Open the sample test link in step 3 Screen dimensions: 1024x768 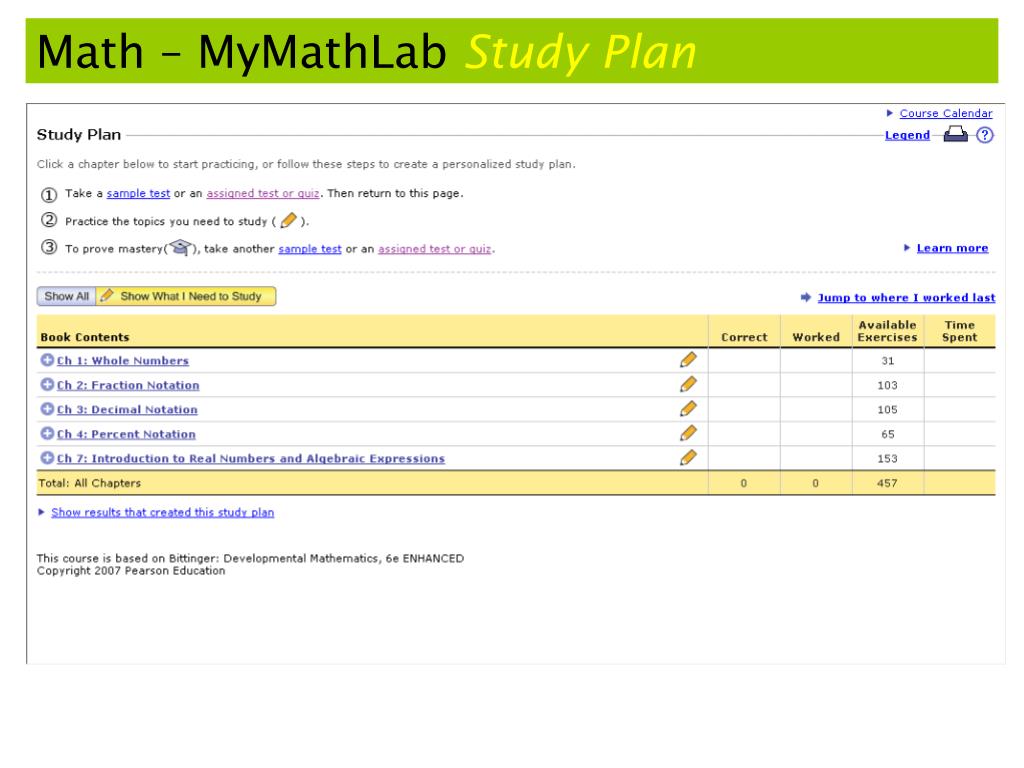tap(310, 249)
